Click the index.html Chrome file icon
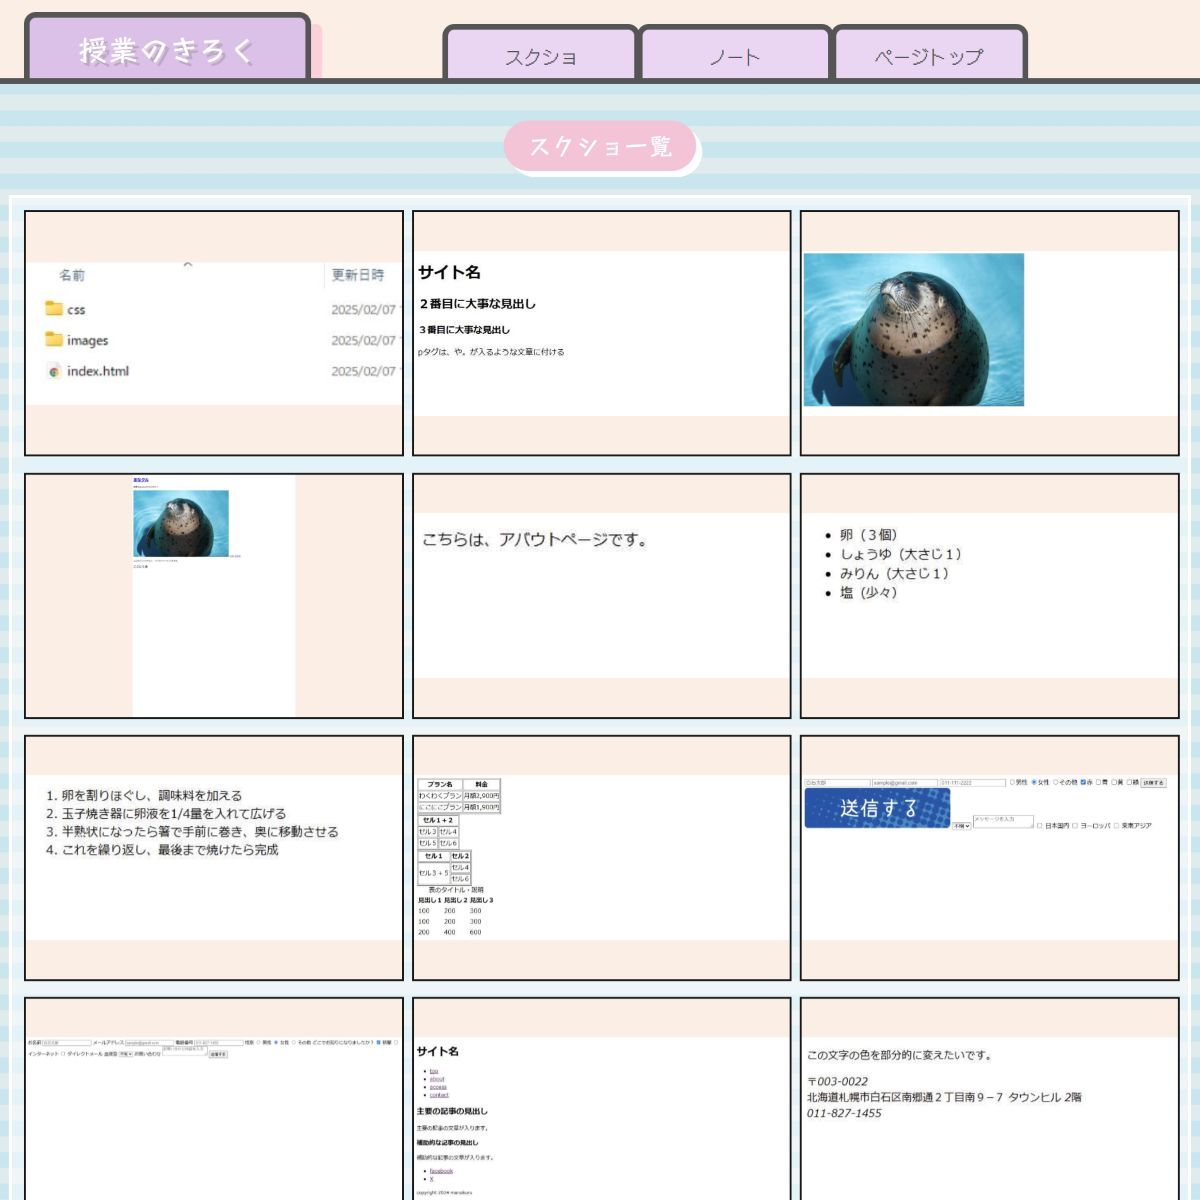This screenshot has height=1200, width=1200. (54, 371)
